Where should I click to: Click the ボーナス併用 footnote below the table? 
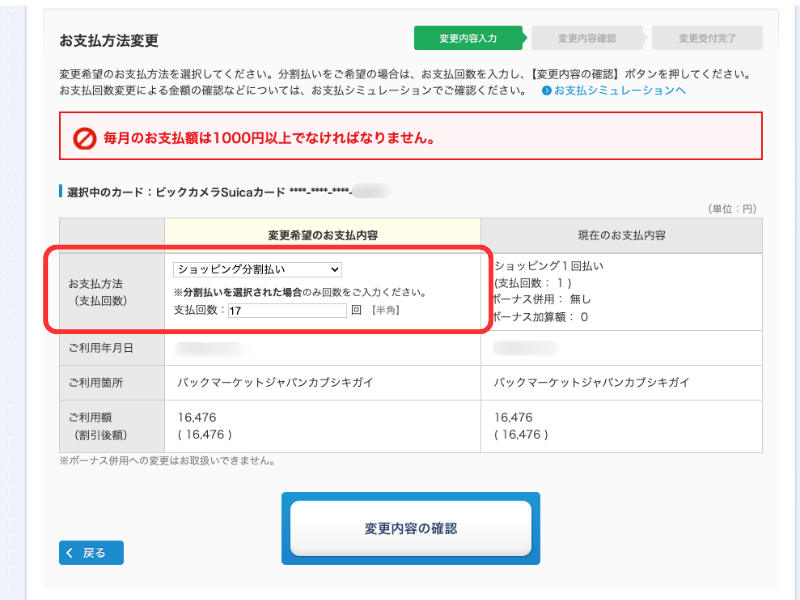click(167, 461)
